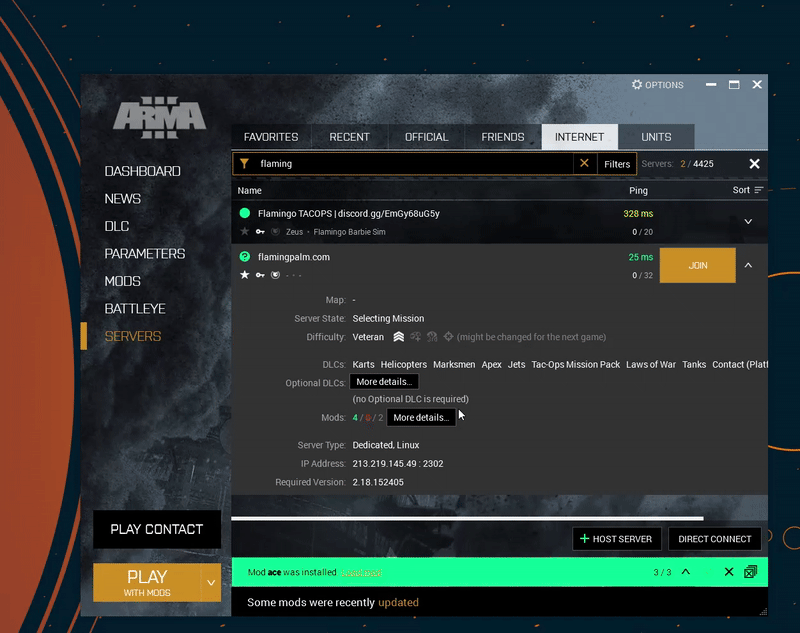Expand Flamingo TACOPS server details

tap(748, 221)
